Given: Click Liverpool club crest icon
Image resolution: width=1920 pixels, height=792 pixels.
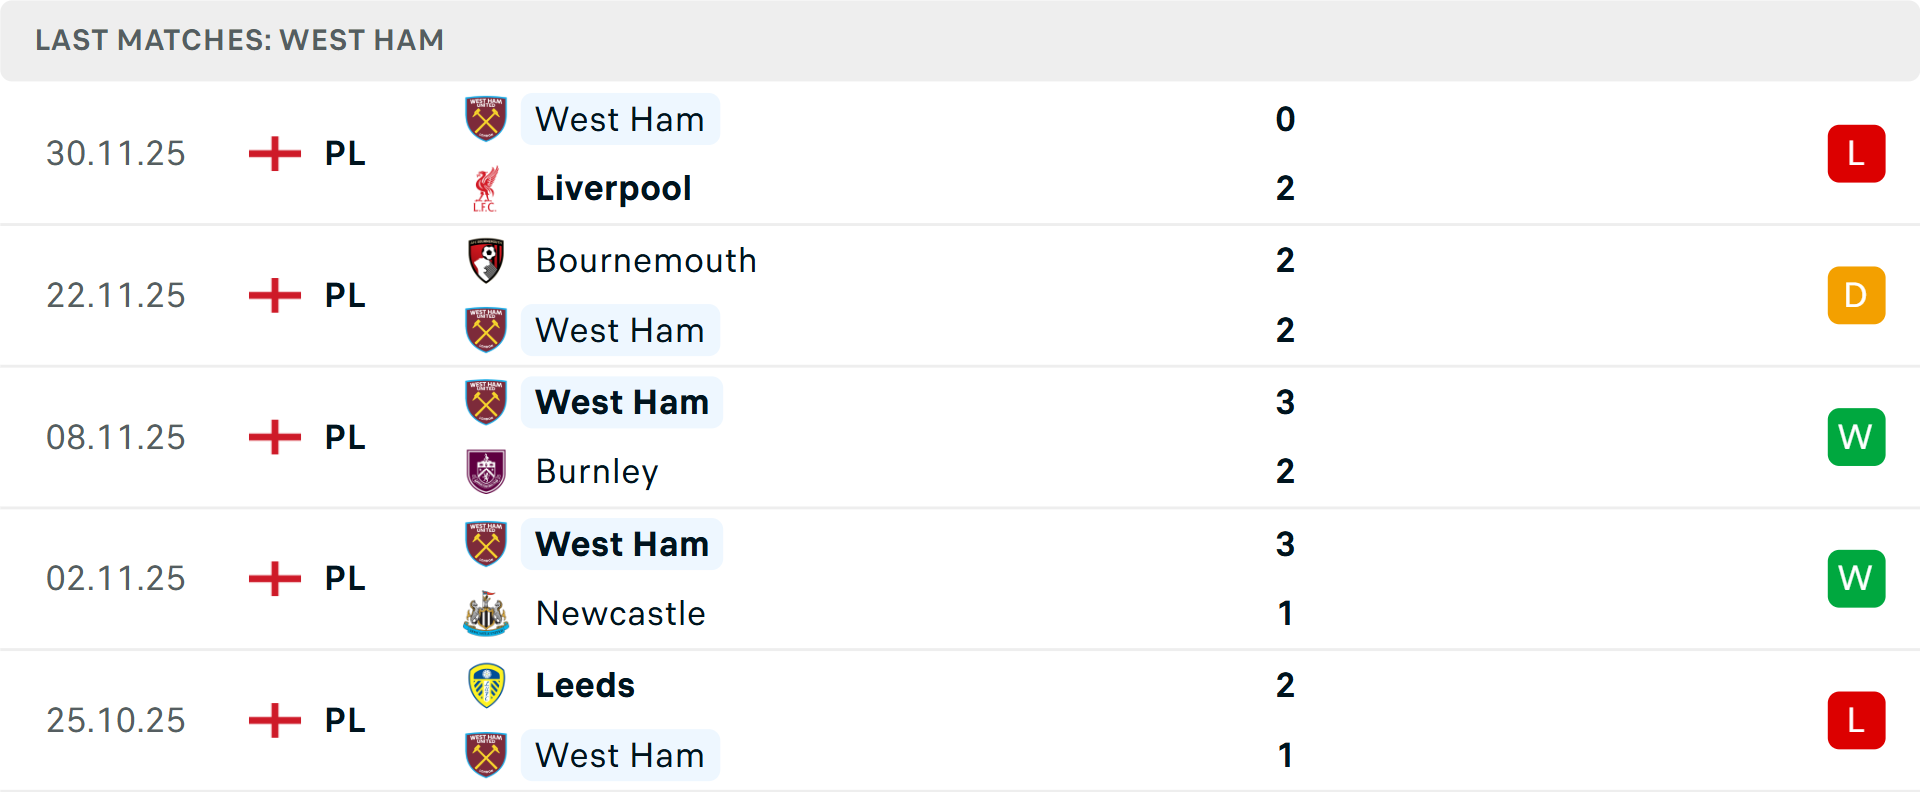Looking at the screenshot, I should click(486, 189).
